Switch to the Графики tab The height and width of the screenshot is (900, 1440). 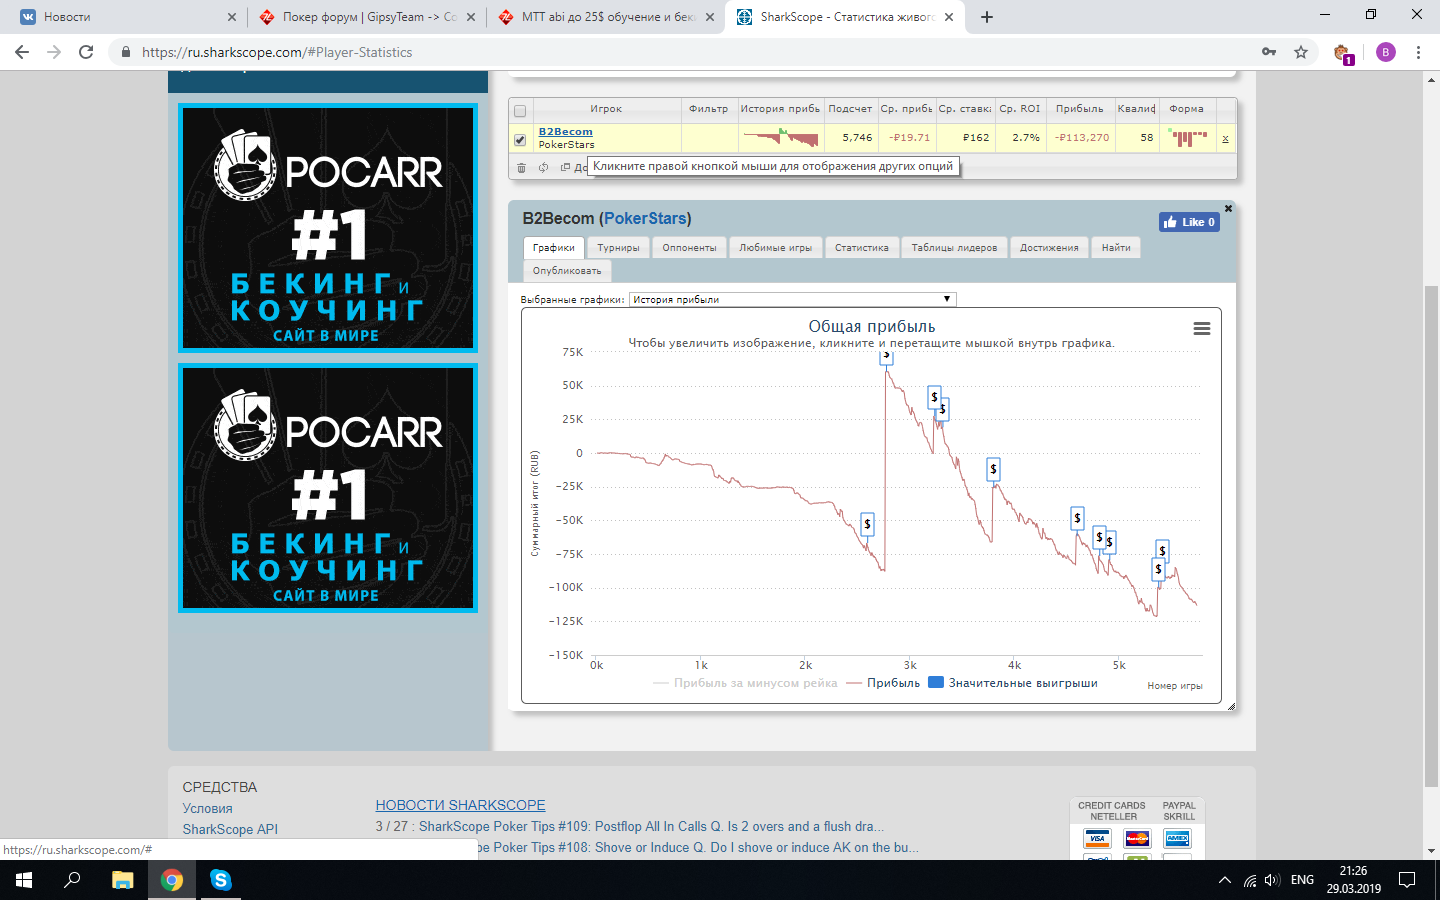coord(554,248)
